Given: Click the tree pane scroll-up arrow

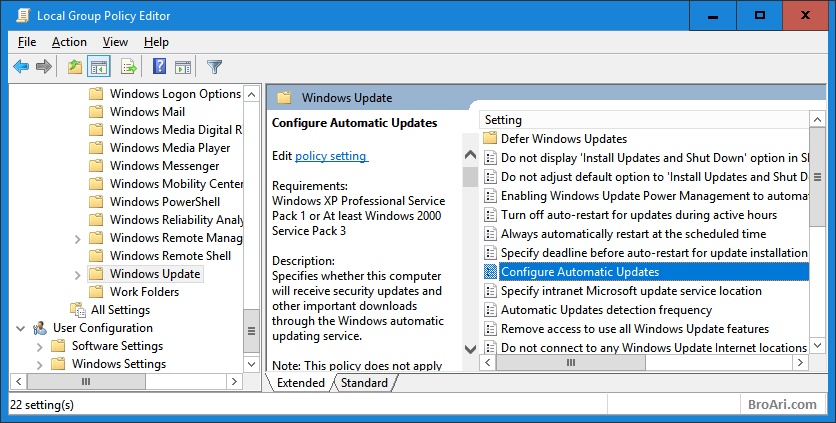Looking at the screenshot, I should click(x=252, y=94).
